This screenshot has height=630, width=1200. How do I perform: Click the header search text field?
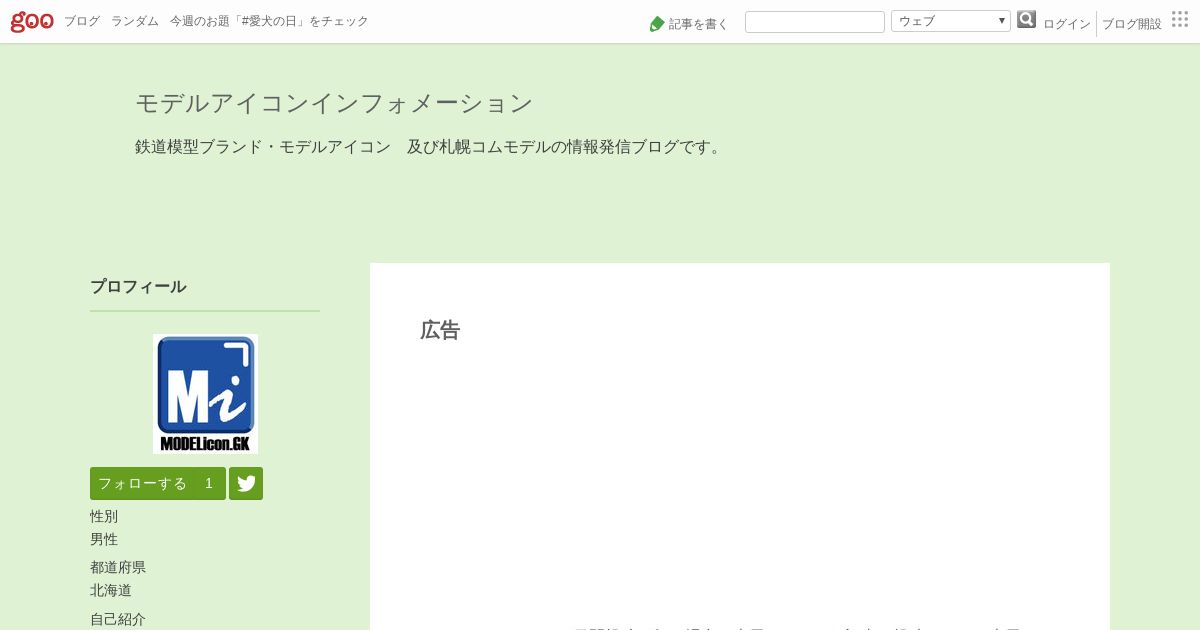click(x=815, y=22)
